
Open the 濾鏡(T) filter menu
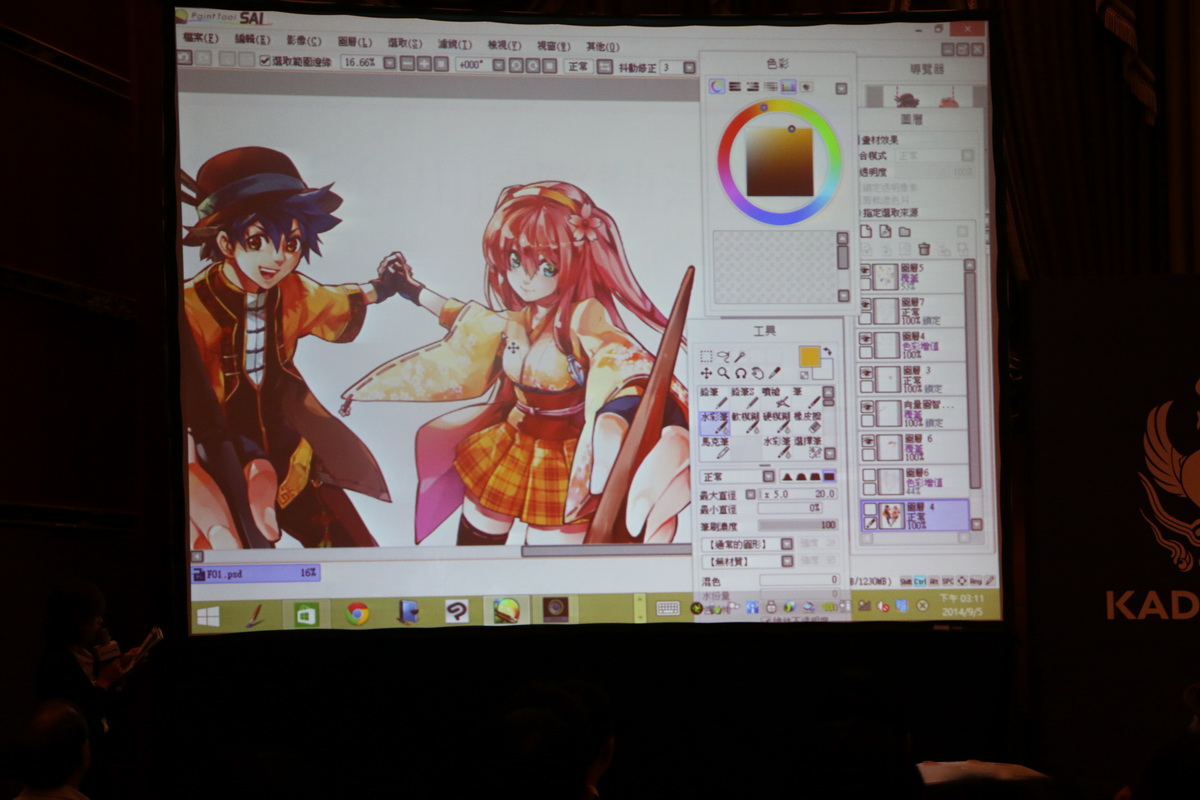[x=455, y=45]
